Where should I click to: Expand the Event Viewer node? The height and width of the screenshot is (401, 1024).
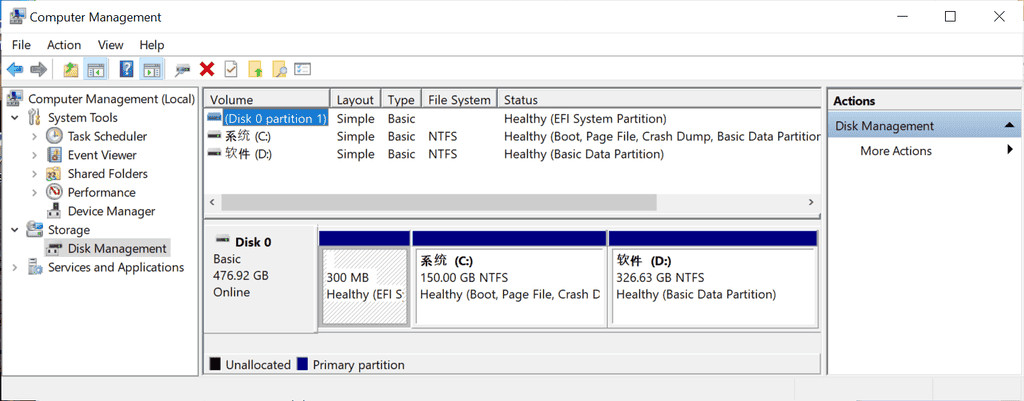[35, 155]
